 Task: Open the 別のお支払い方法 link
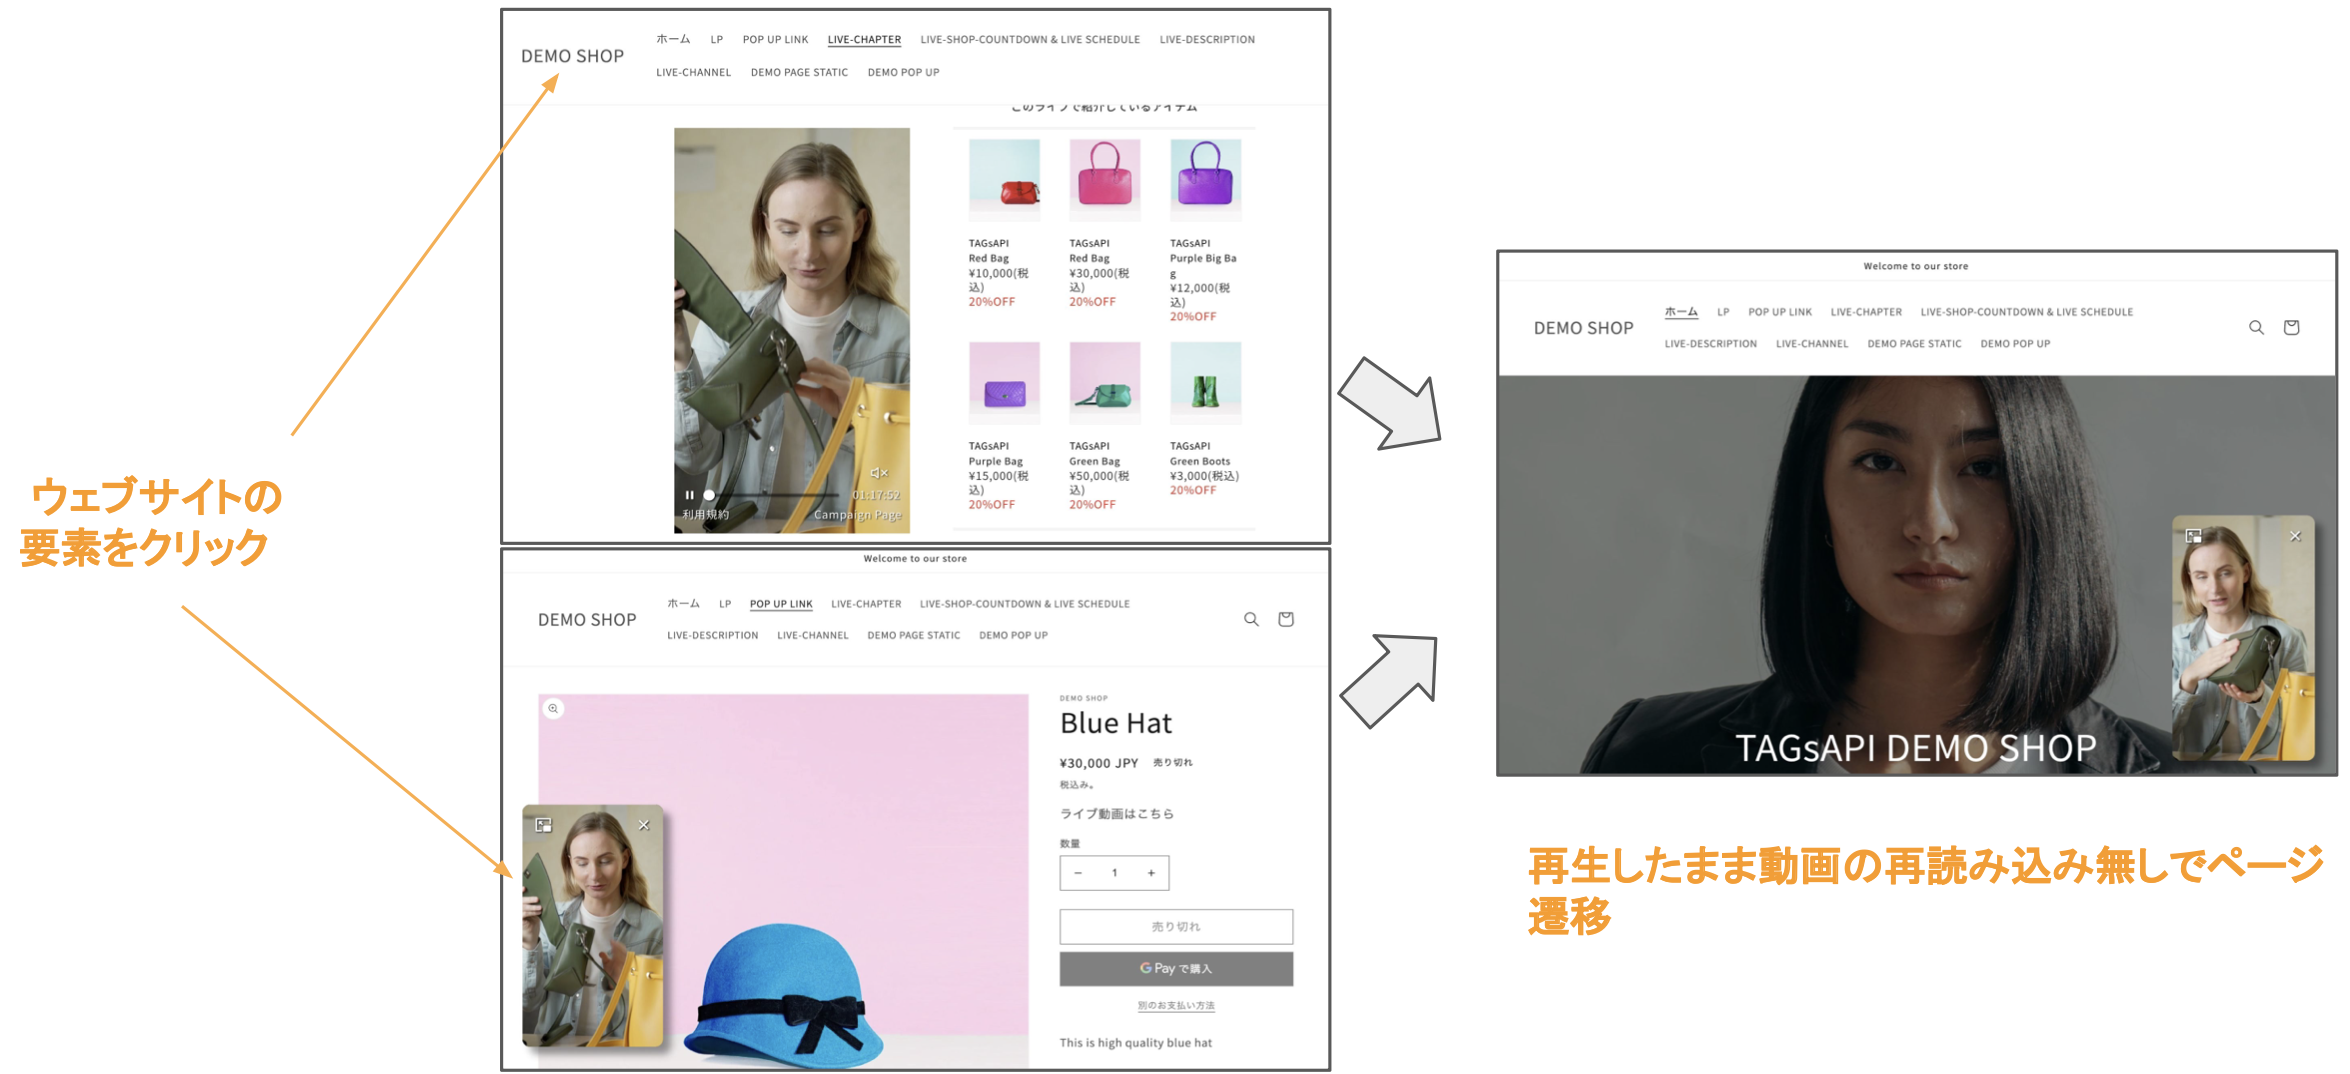coord(1175,1006)
